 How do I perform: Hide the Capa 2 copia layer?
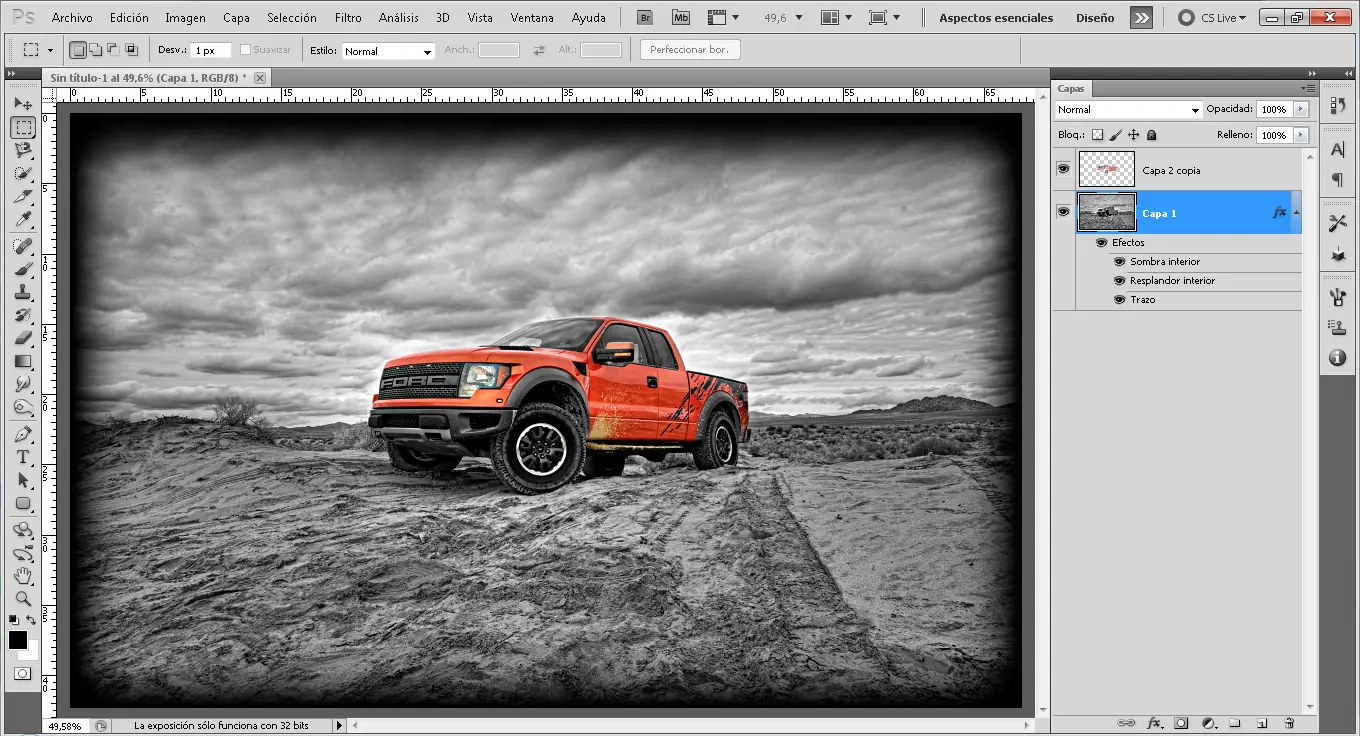1063,169
